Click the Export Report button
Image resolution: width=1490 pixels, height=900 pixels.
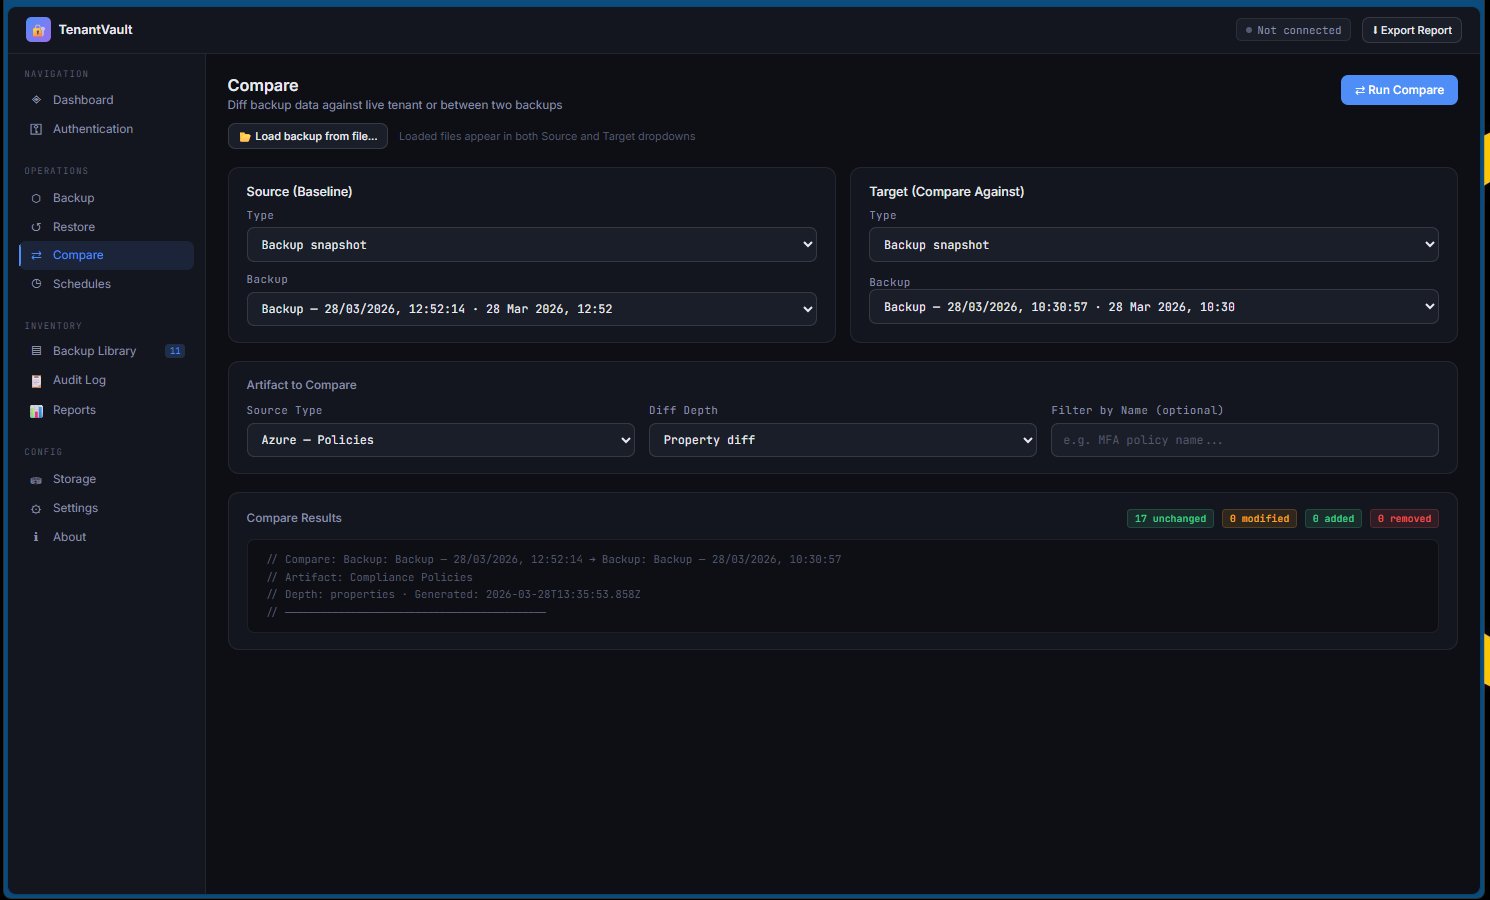(1411, 30)
